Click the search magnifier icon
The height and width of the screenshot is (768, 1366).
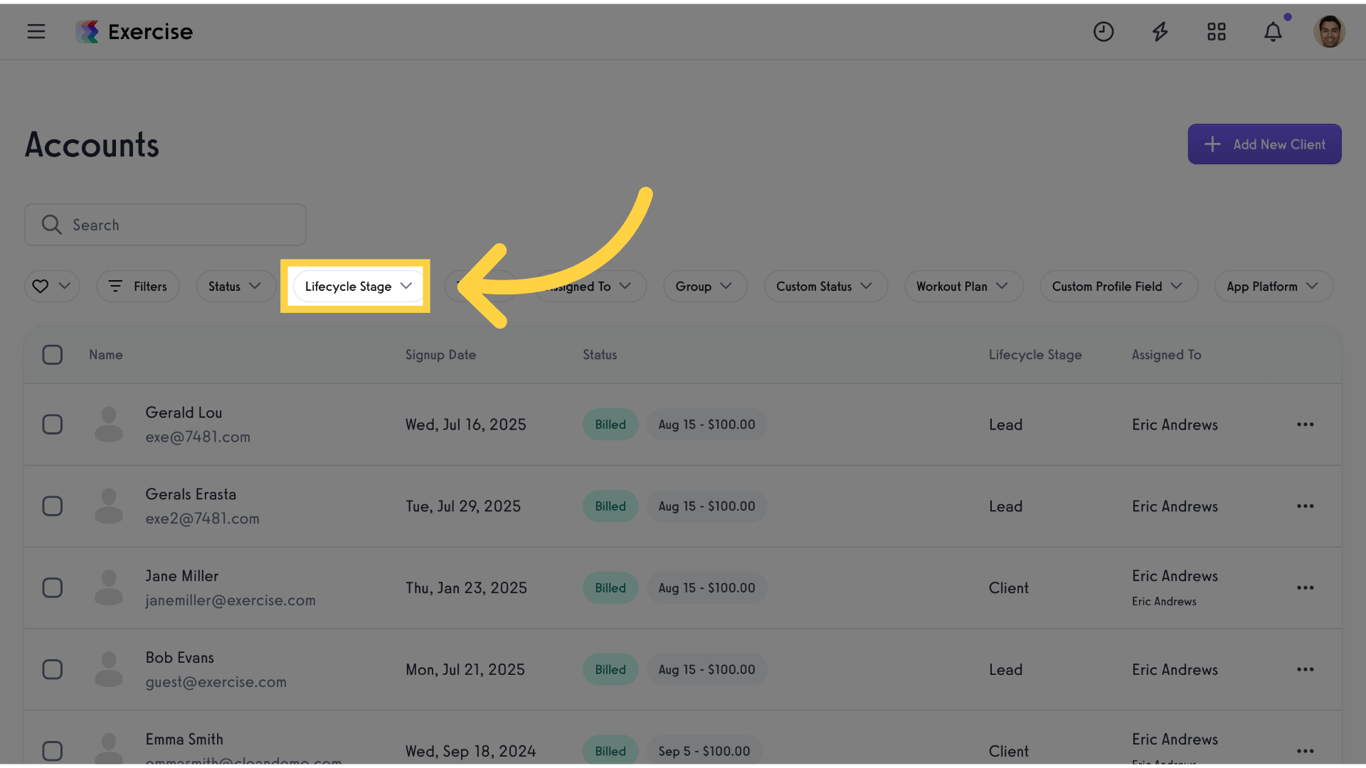tap(52, 225)
